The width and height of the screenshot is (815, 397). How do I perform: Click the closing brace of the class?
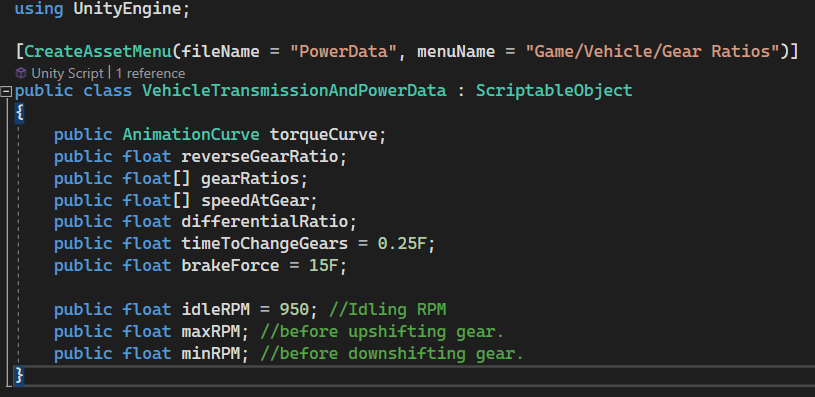click(x=19, y=375)
